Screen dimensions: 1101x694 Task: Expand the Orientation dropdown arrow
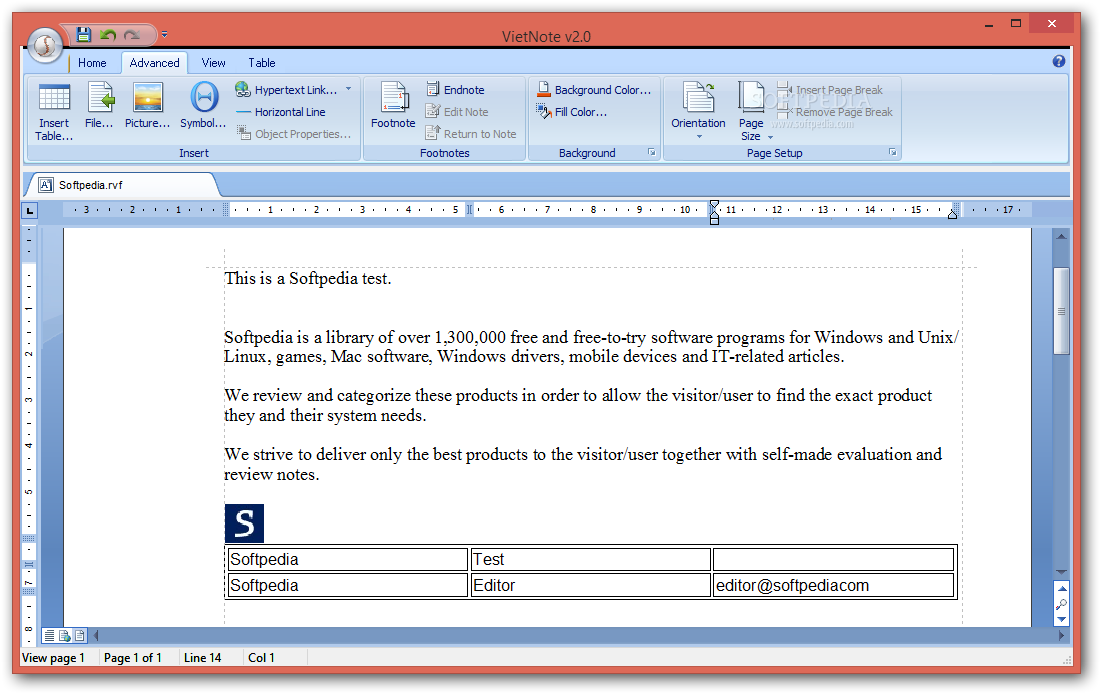[x=699, y=136]
